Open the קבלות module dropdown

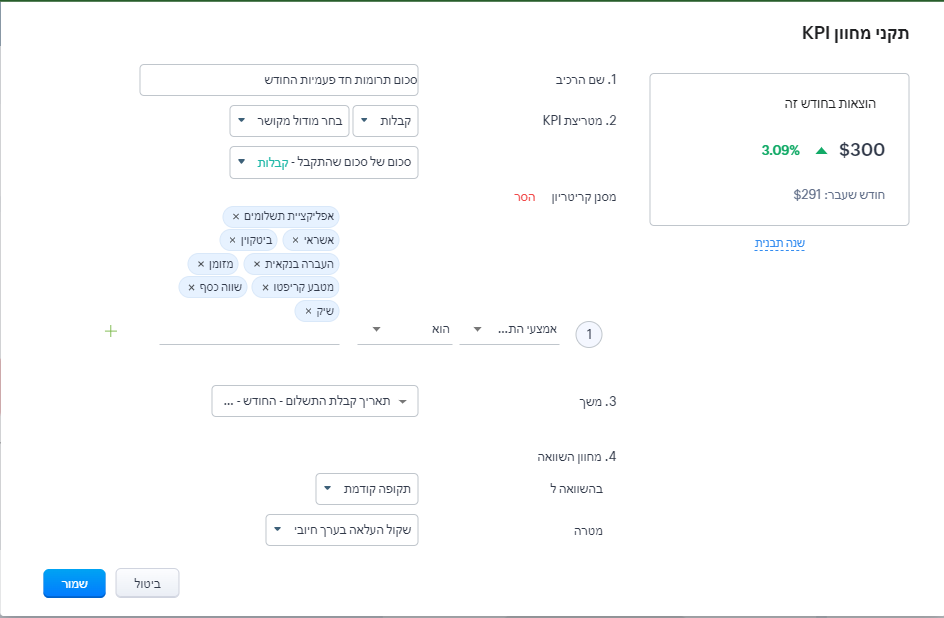pos(385,121)
